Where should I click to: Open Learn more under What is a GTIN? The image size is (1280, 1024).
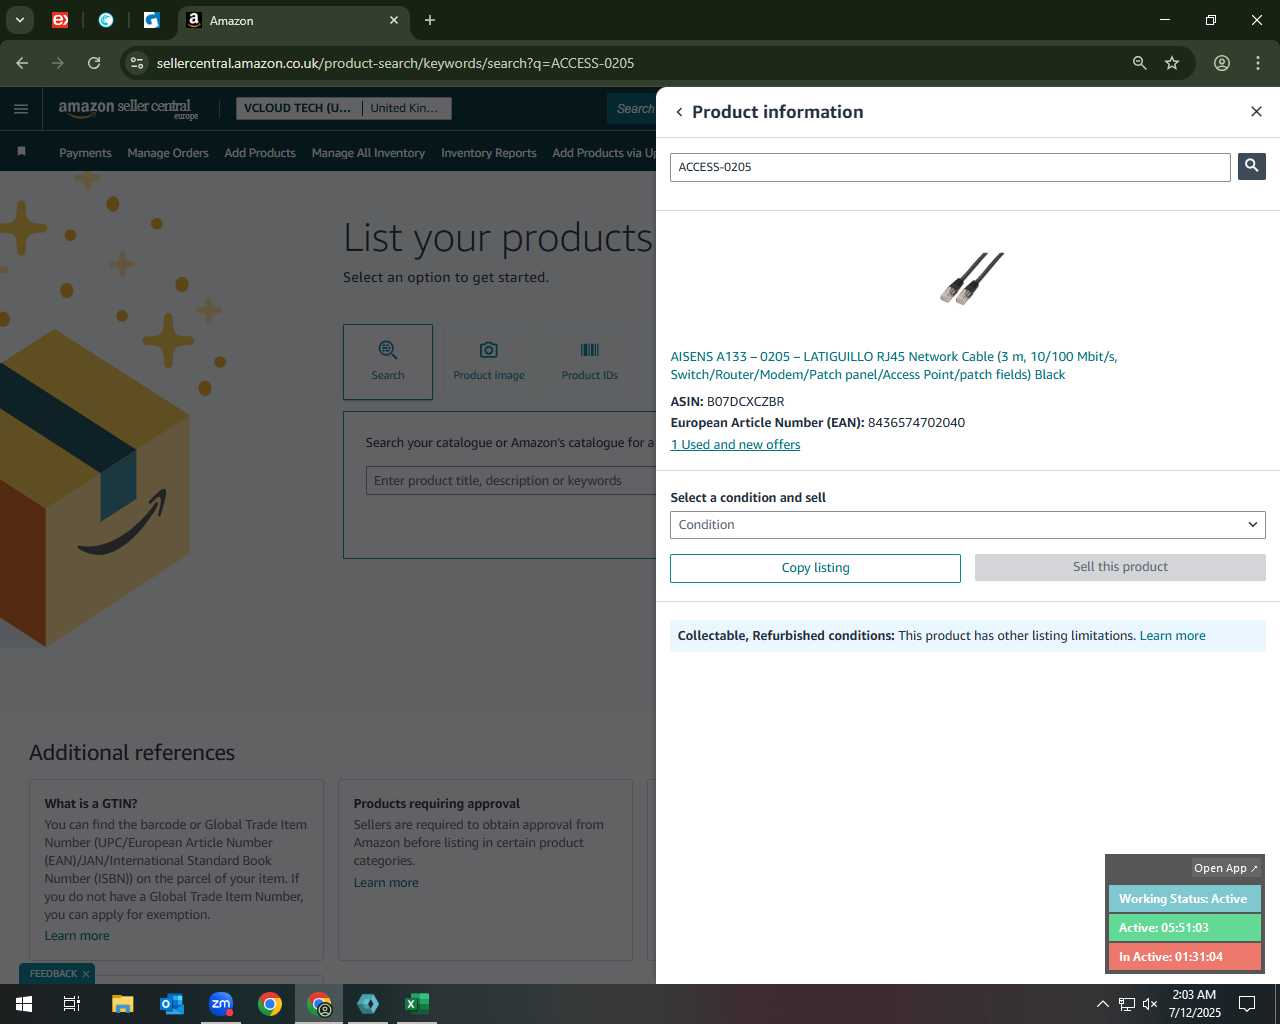(77, 936)
